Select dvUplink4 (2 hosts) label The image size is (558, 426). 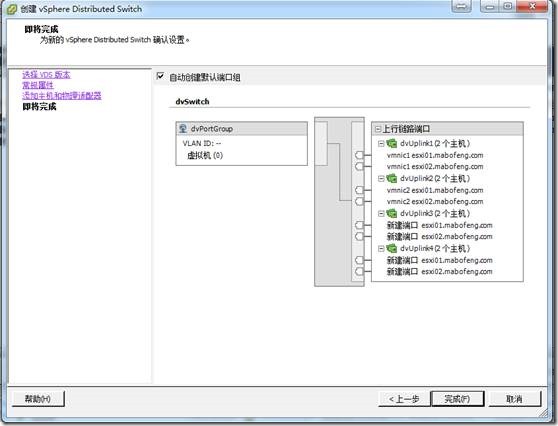click(435, 248)
